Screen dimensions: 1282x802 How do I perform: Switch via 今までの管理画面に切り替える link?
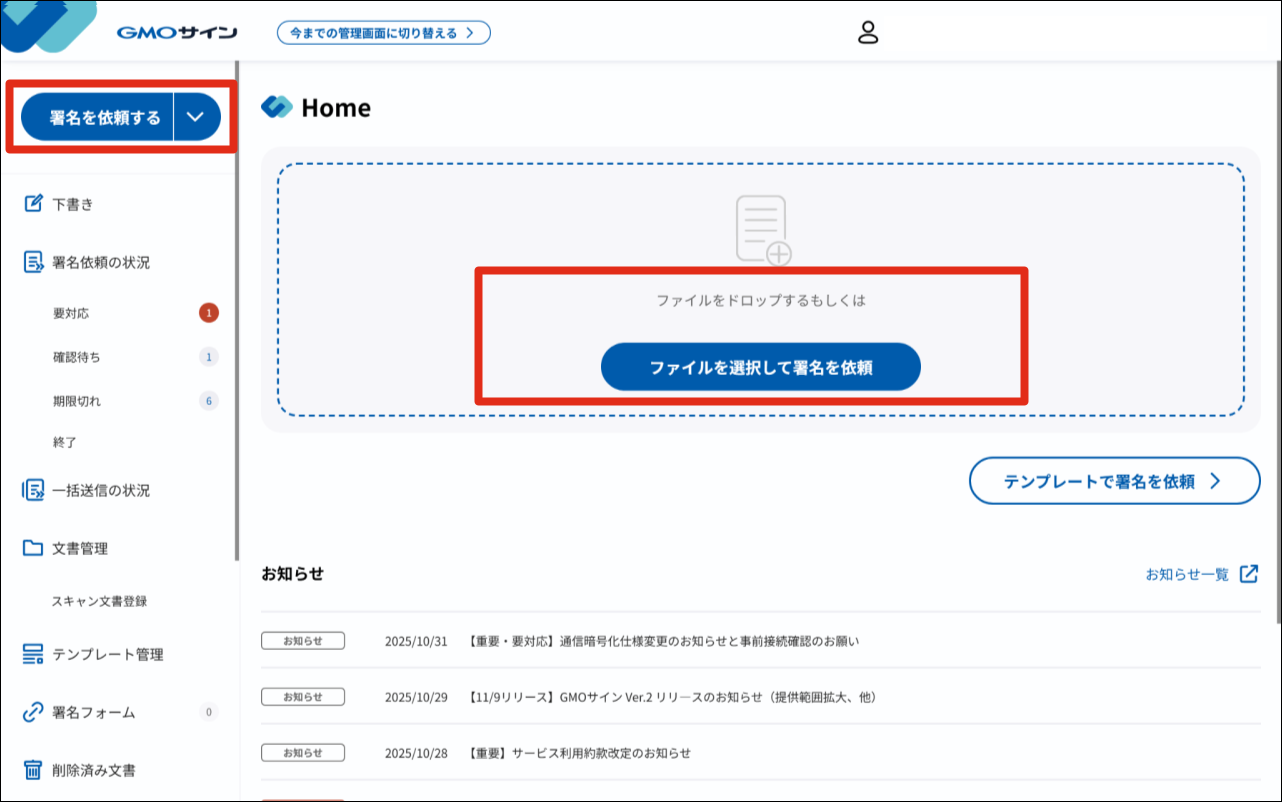pos(383,32)
